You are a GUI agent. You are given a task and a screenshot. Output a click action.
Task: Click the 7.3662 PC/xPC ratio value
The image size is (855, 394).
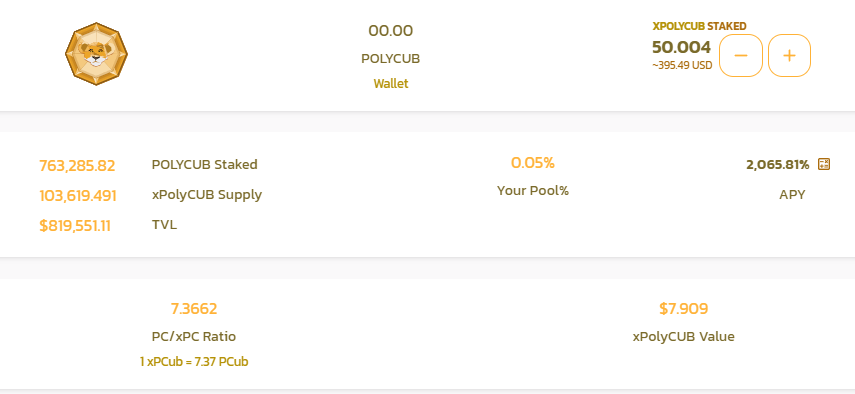pos(194,309)
